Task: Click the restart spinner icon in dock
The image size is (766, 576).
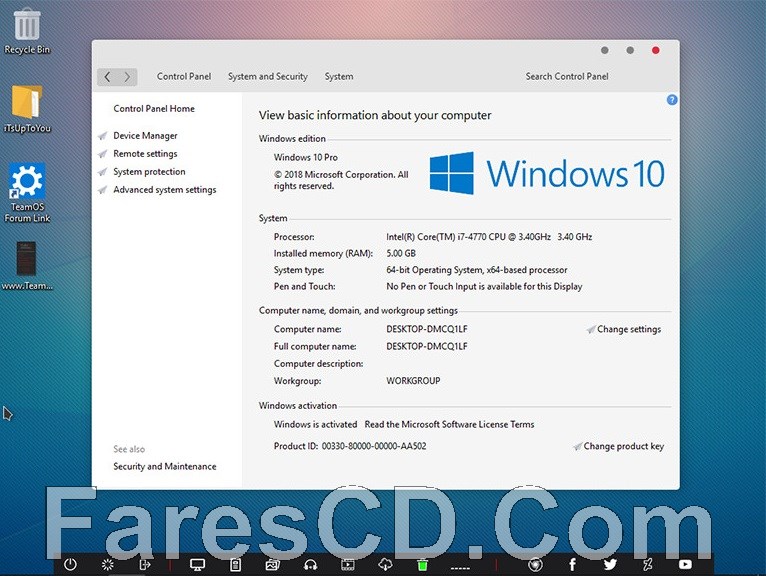Action: click(107, 565)
